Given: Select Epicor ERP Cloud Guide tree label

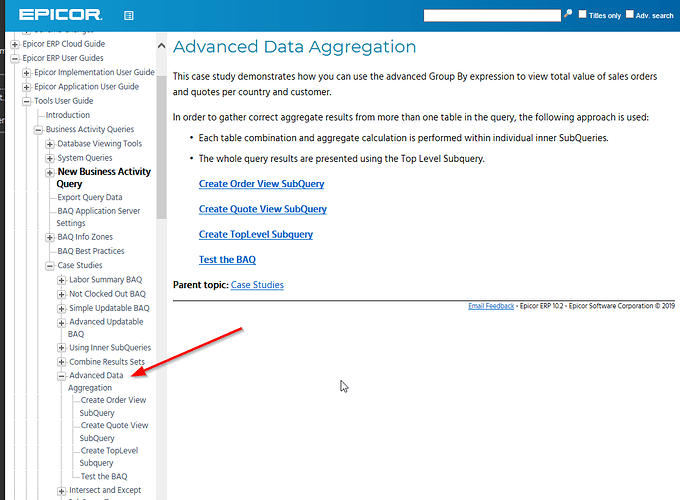Looking at the screenshot, I should [x=64, y=44].
